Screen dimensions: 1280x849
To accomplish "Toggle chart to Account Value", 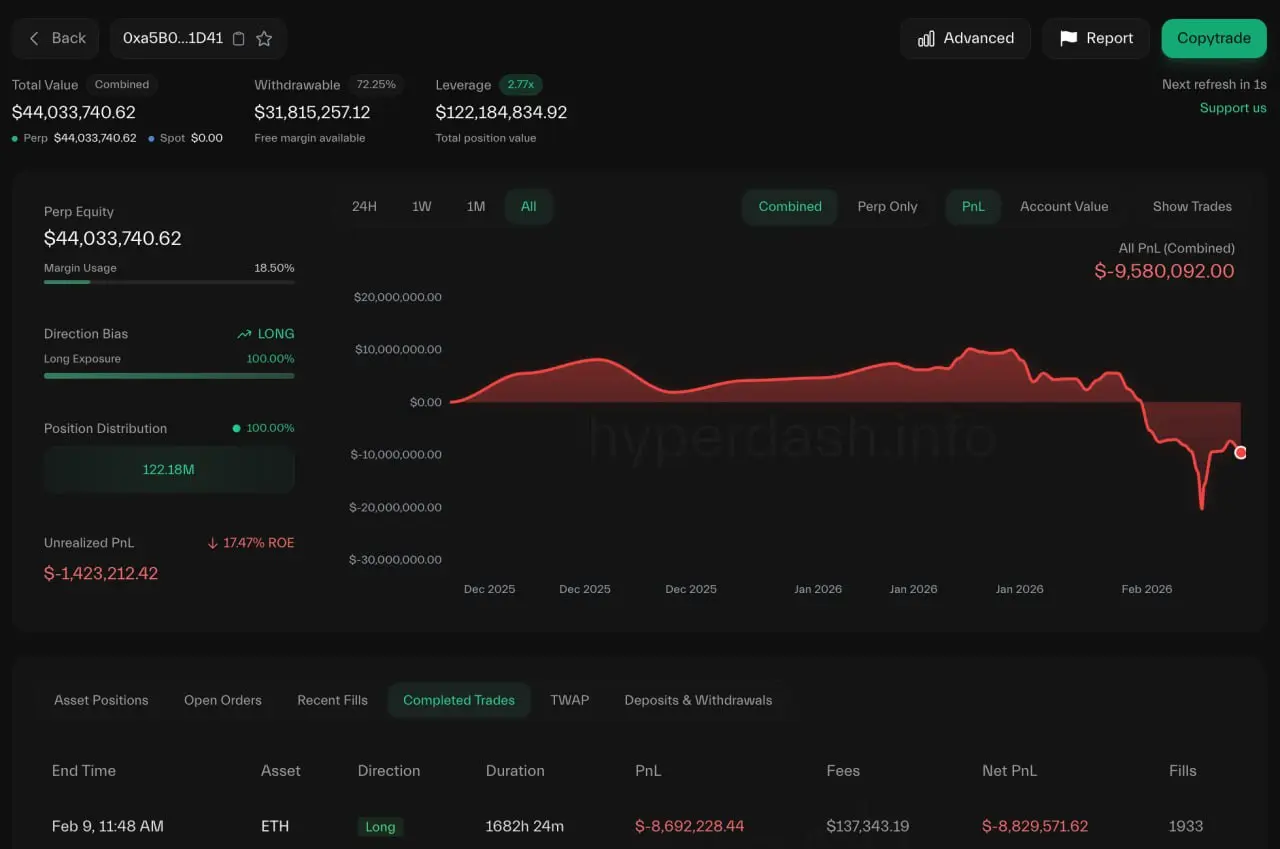I will click(x=1064, y=206).
